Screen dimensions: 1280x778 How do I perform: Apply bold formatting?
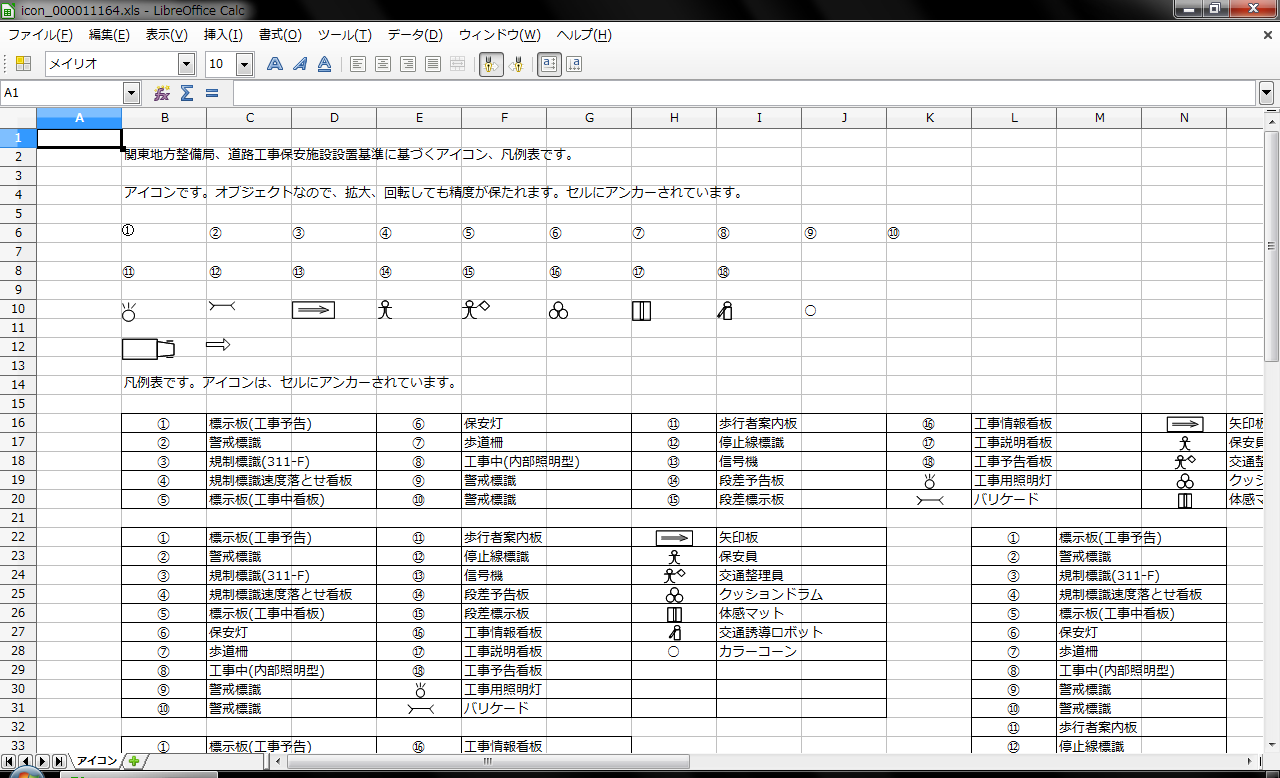tap(275, 64)
